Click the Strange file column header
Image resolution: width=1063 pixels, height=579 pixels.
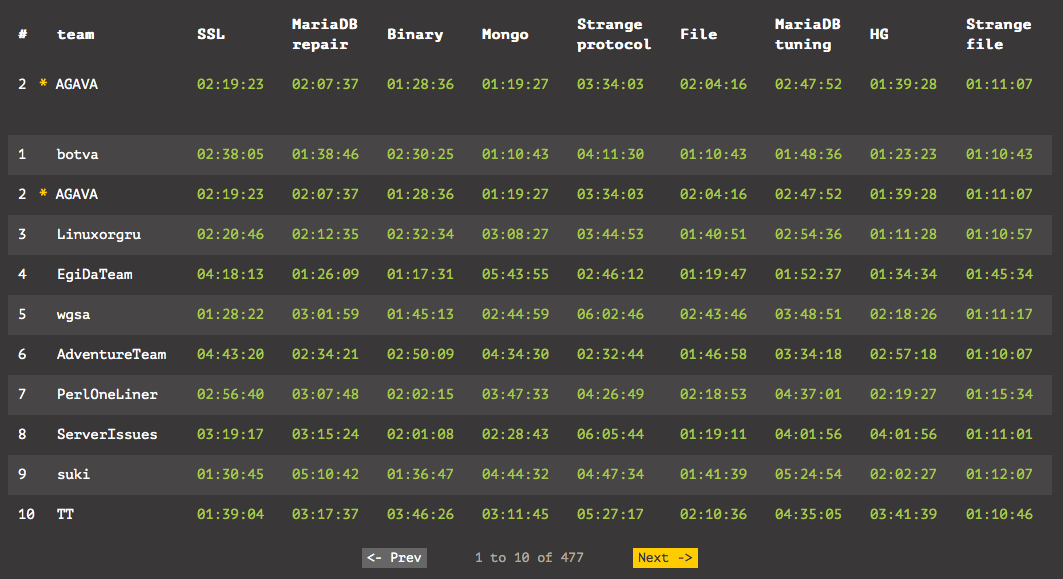click(999, 34)
